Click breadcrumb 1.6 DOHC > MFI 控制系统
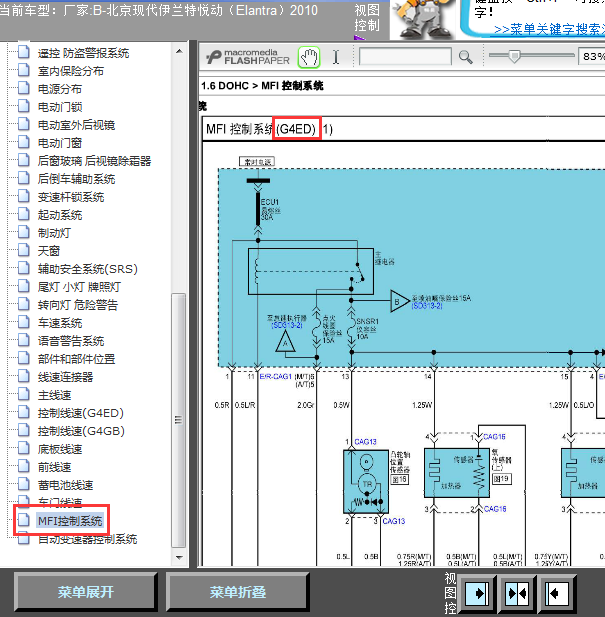Screen dimensions: 605x617 (262, 86)
